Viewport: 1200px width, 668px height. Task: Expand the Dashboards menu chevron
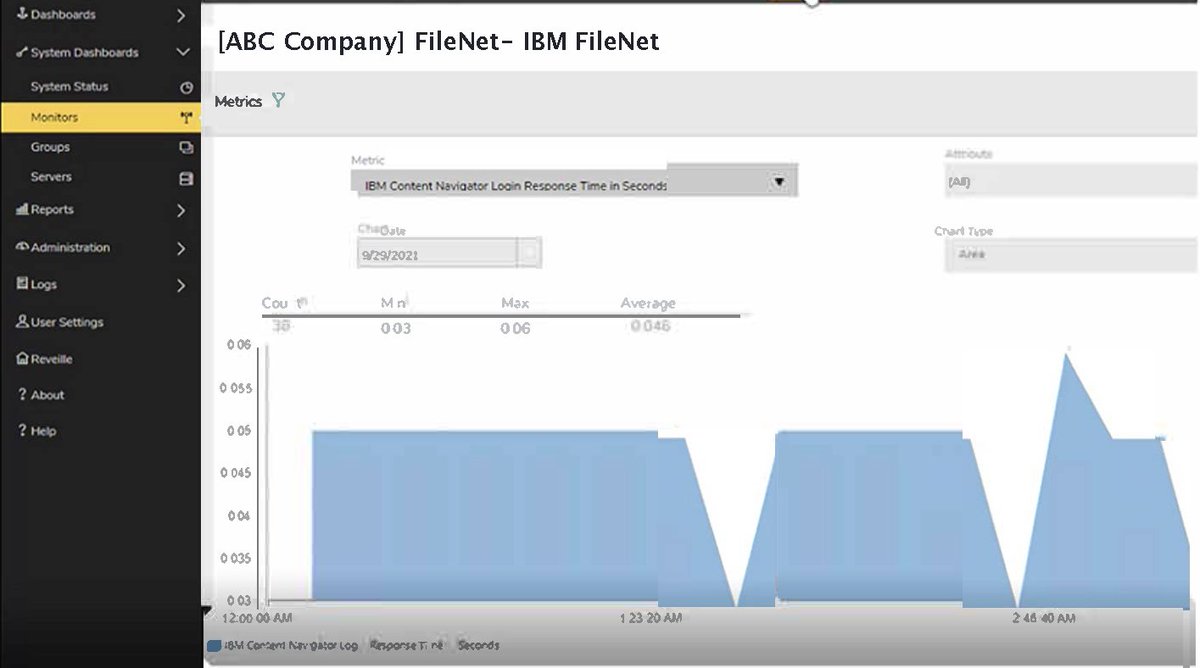coord(181,15)
